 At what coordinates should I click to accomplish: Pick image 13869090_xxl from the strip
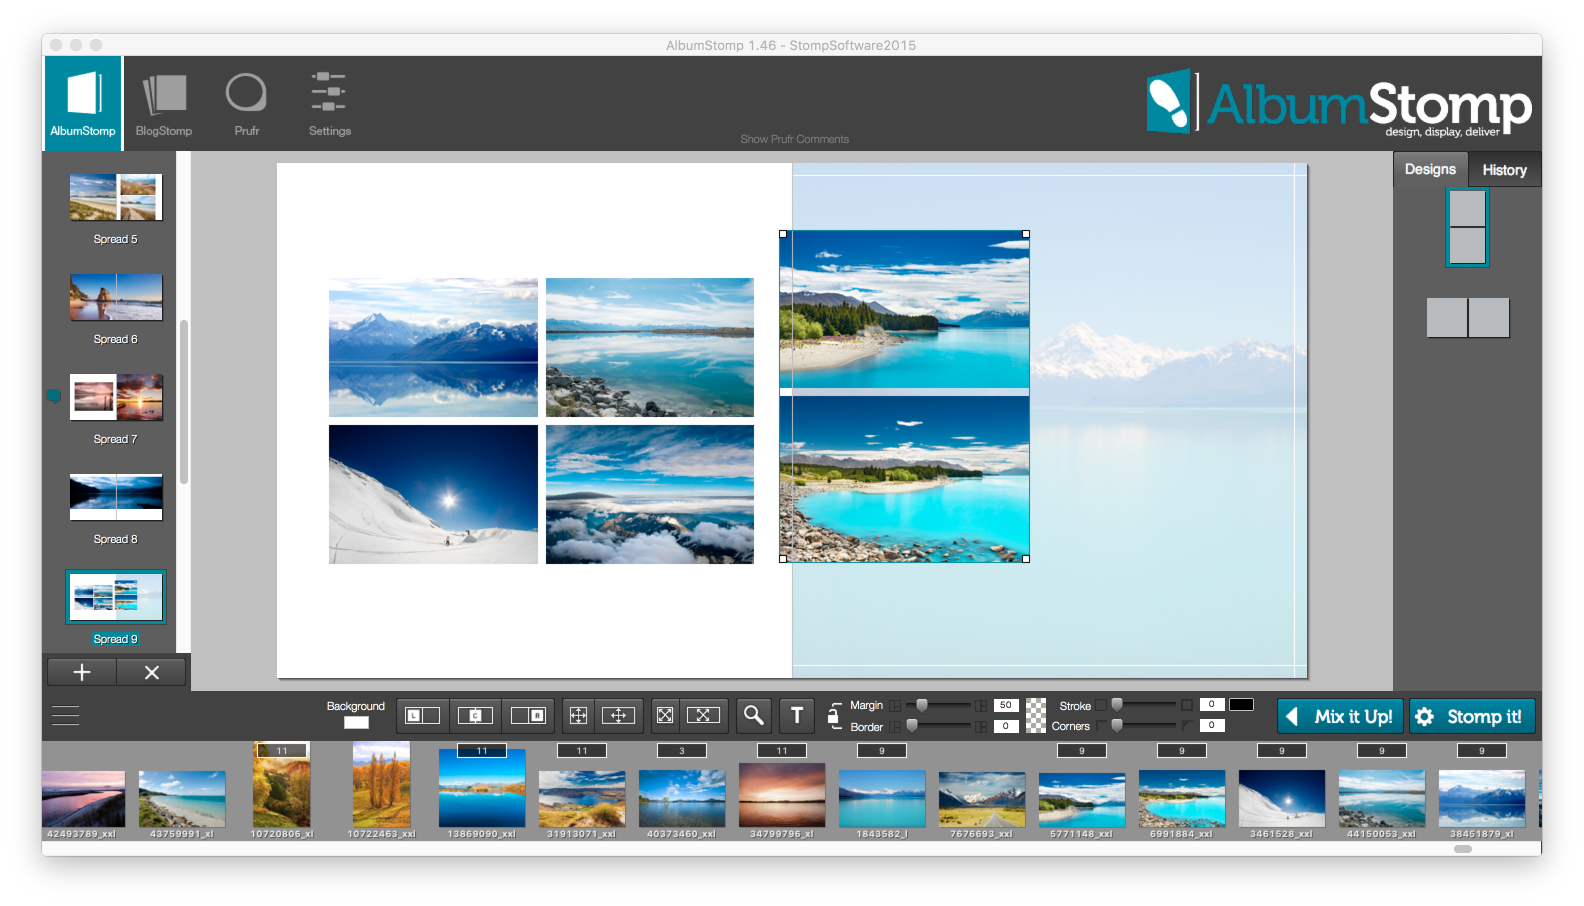click(x=482, y=790)
